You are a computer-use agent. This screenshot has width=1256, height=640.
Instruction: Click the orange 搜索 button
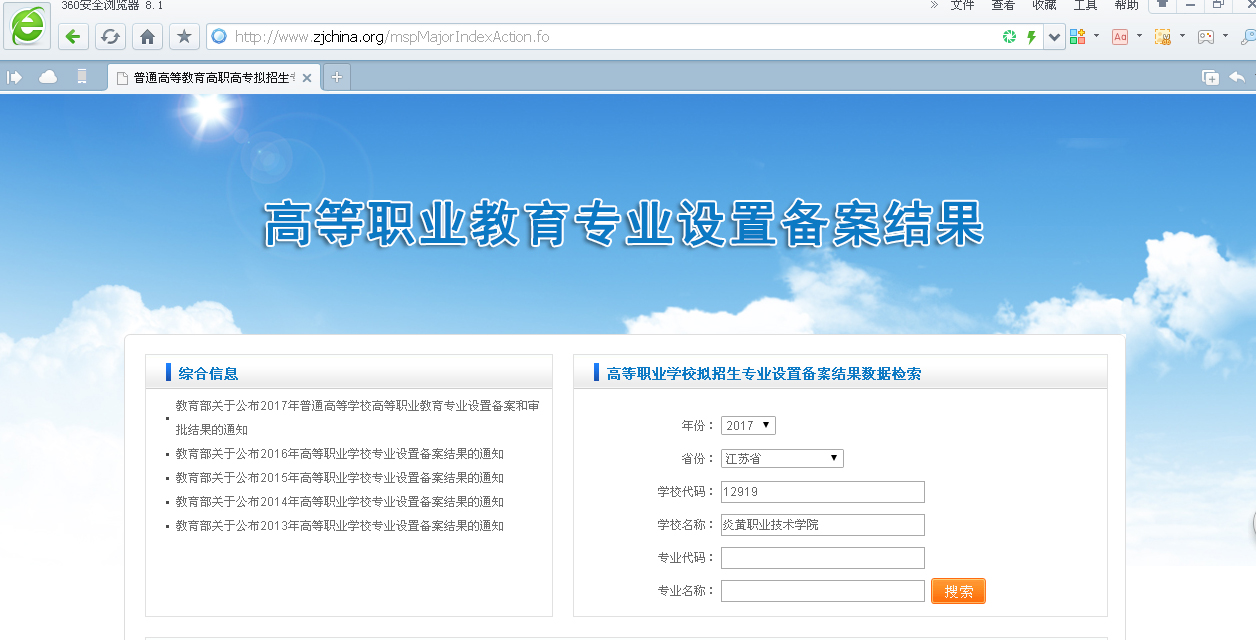point(958,591)
